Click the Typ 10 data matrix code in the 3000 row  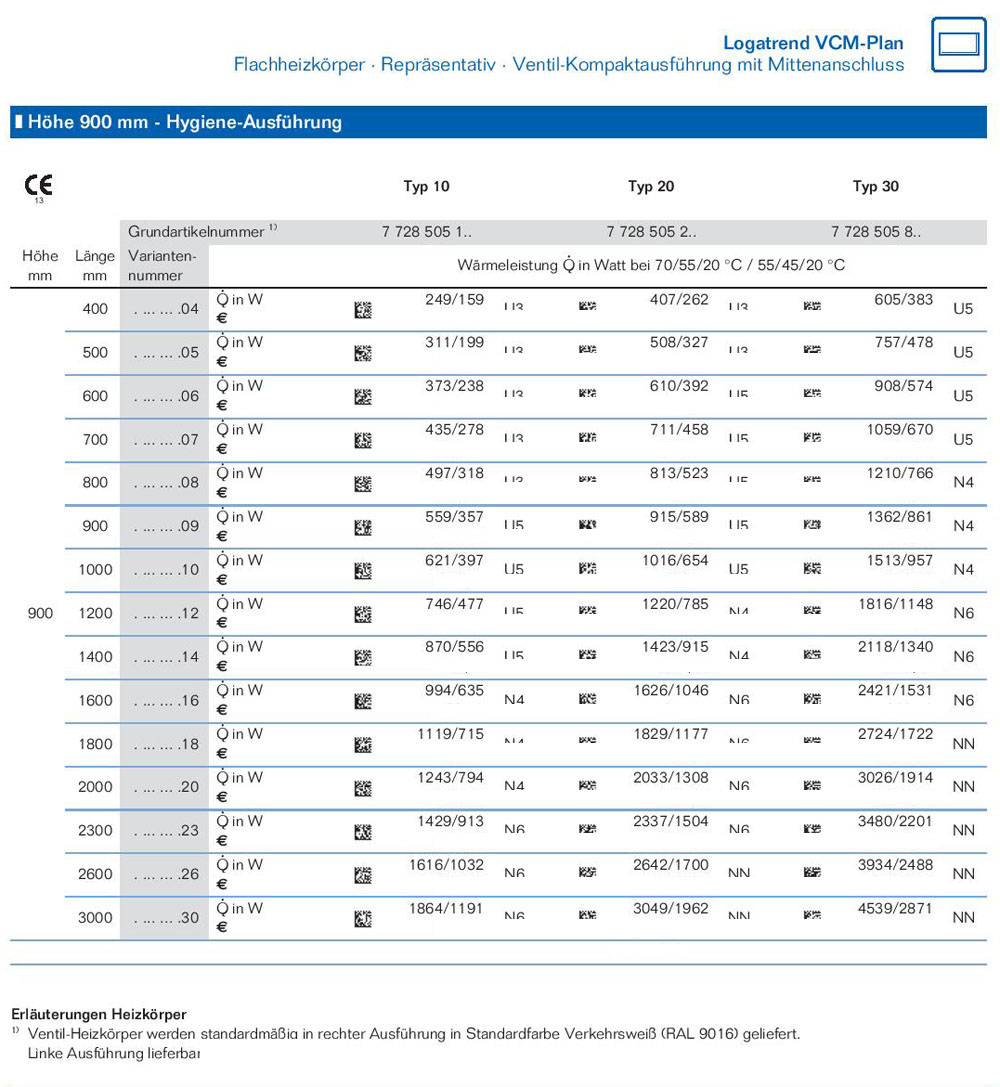coord(362,919)
